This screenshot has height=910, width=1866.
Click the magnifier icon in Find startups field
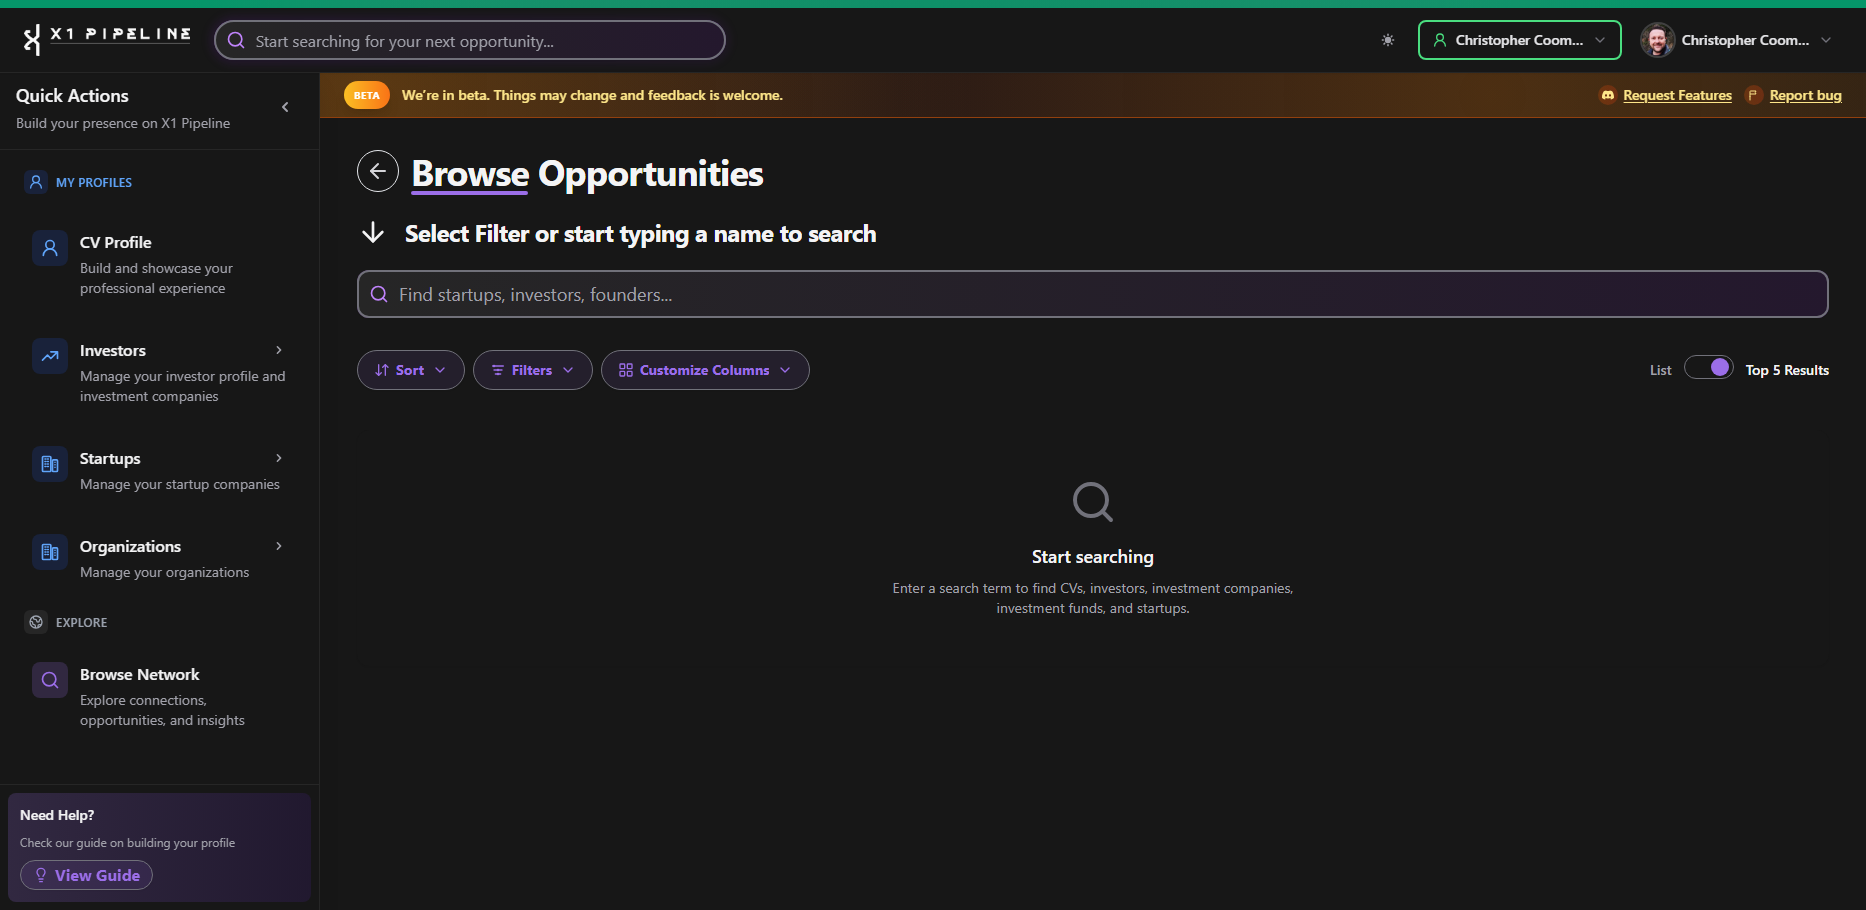379,294
